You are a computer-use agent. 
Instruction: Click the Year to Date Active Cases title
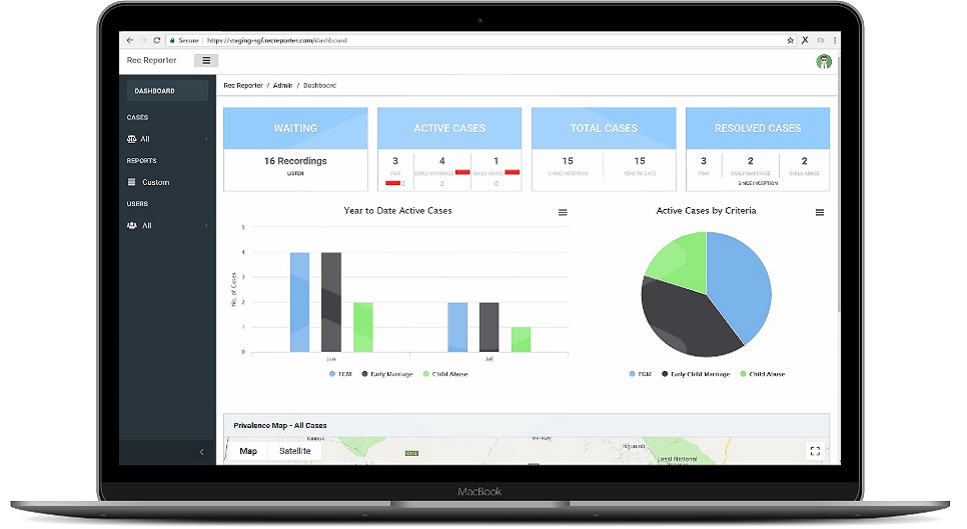tap(398, 211)
